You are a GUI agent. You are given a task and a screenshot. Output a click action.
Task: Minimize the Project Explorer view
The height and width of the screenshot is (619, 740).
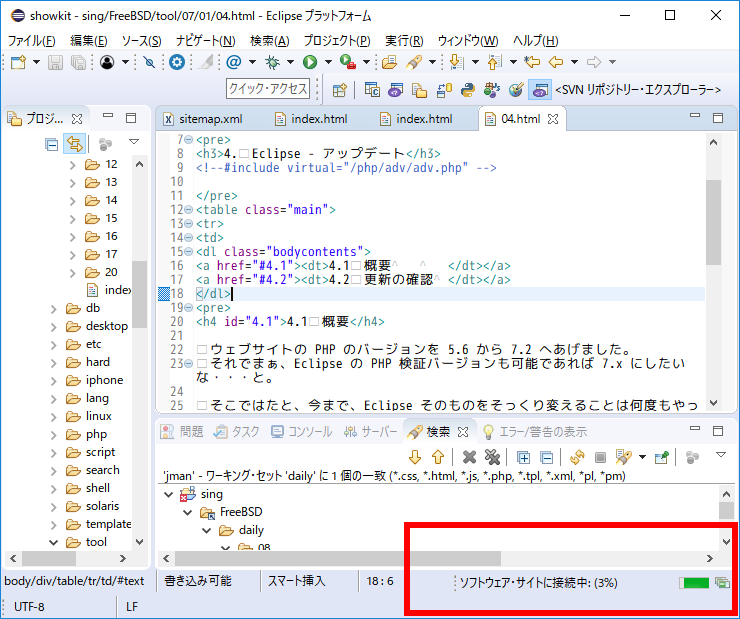tap(108, 117)
